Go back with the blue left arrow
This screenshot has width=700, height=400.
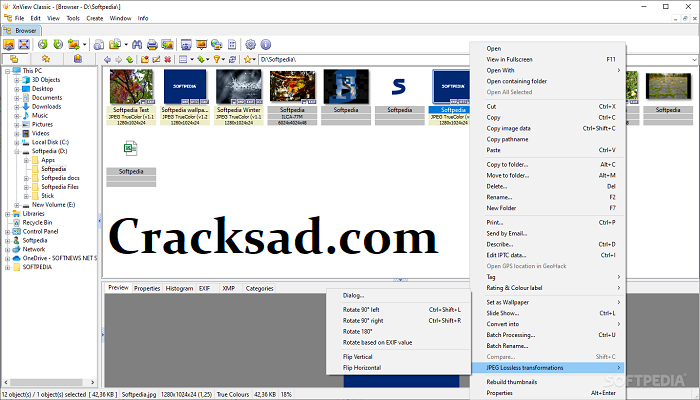click(107, 59)
